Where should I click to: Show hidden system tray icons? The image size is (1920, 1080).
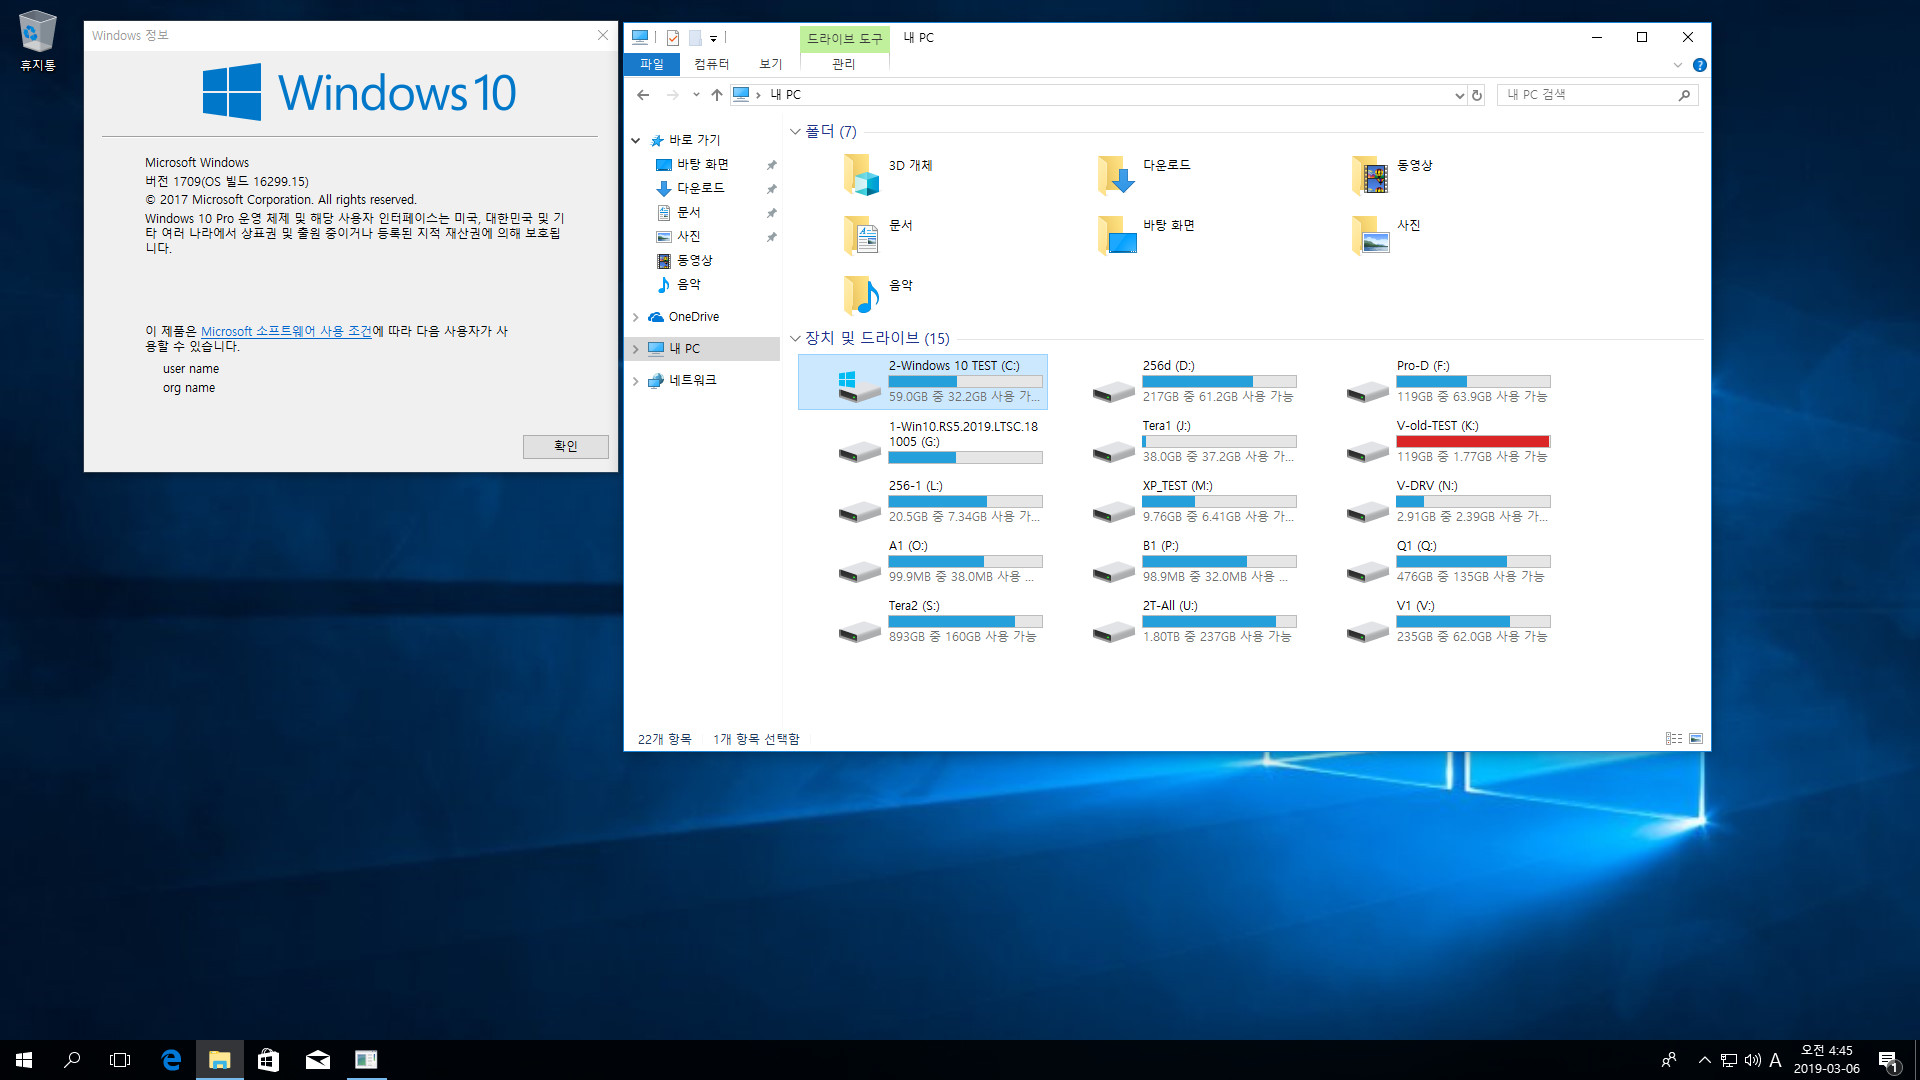pyautogui.click(x=1704, y=1060)
